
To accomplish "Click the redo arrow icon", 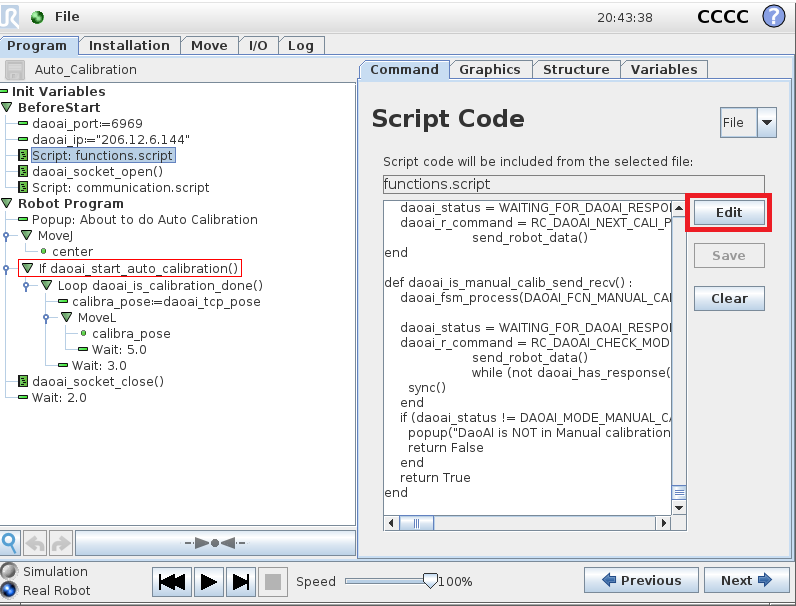I will 61,543.
